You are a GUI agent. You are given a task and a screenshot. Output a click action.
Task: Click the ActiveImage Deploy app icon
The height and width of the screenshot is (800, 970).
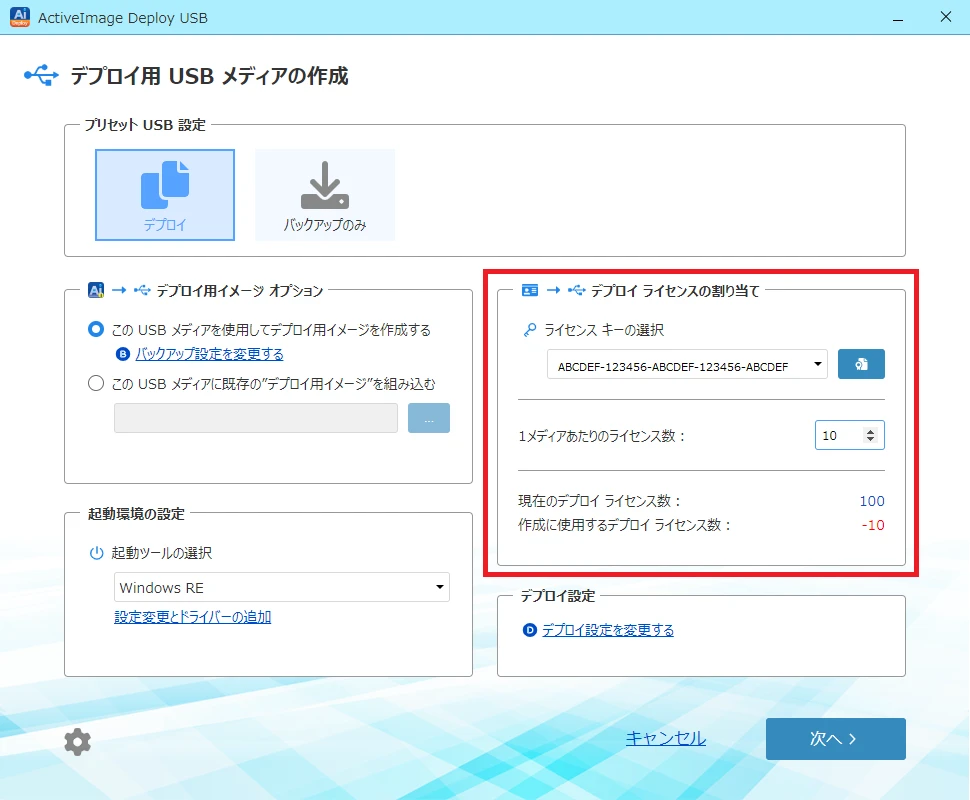[20, 17]
